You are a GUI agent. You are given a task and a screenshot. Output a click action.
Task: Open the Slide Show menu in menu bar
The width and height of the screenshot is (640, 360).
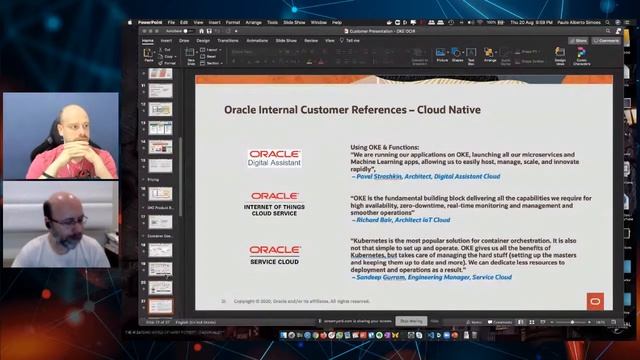click(x=294, y=22)
